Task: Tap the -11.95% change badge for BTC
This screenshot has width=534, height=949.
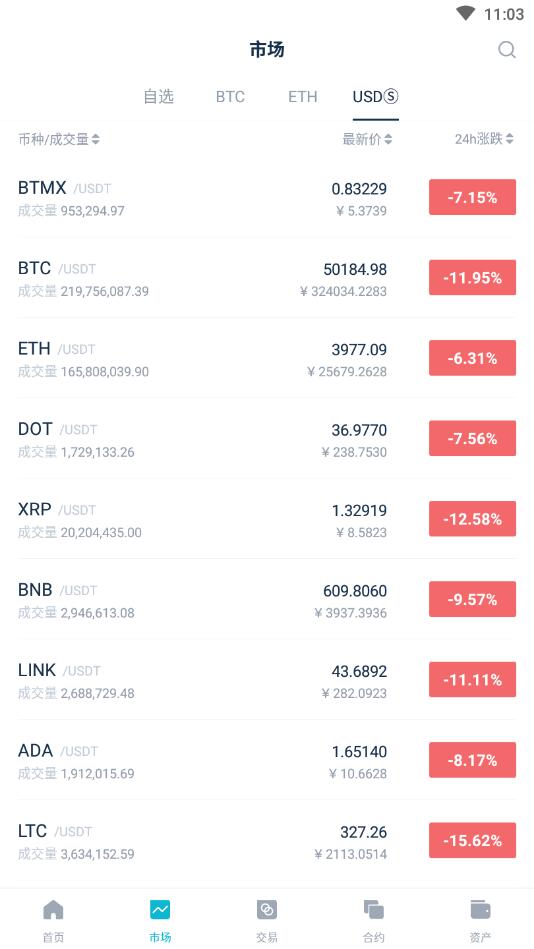Action: [472, 278]
